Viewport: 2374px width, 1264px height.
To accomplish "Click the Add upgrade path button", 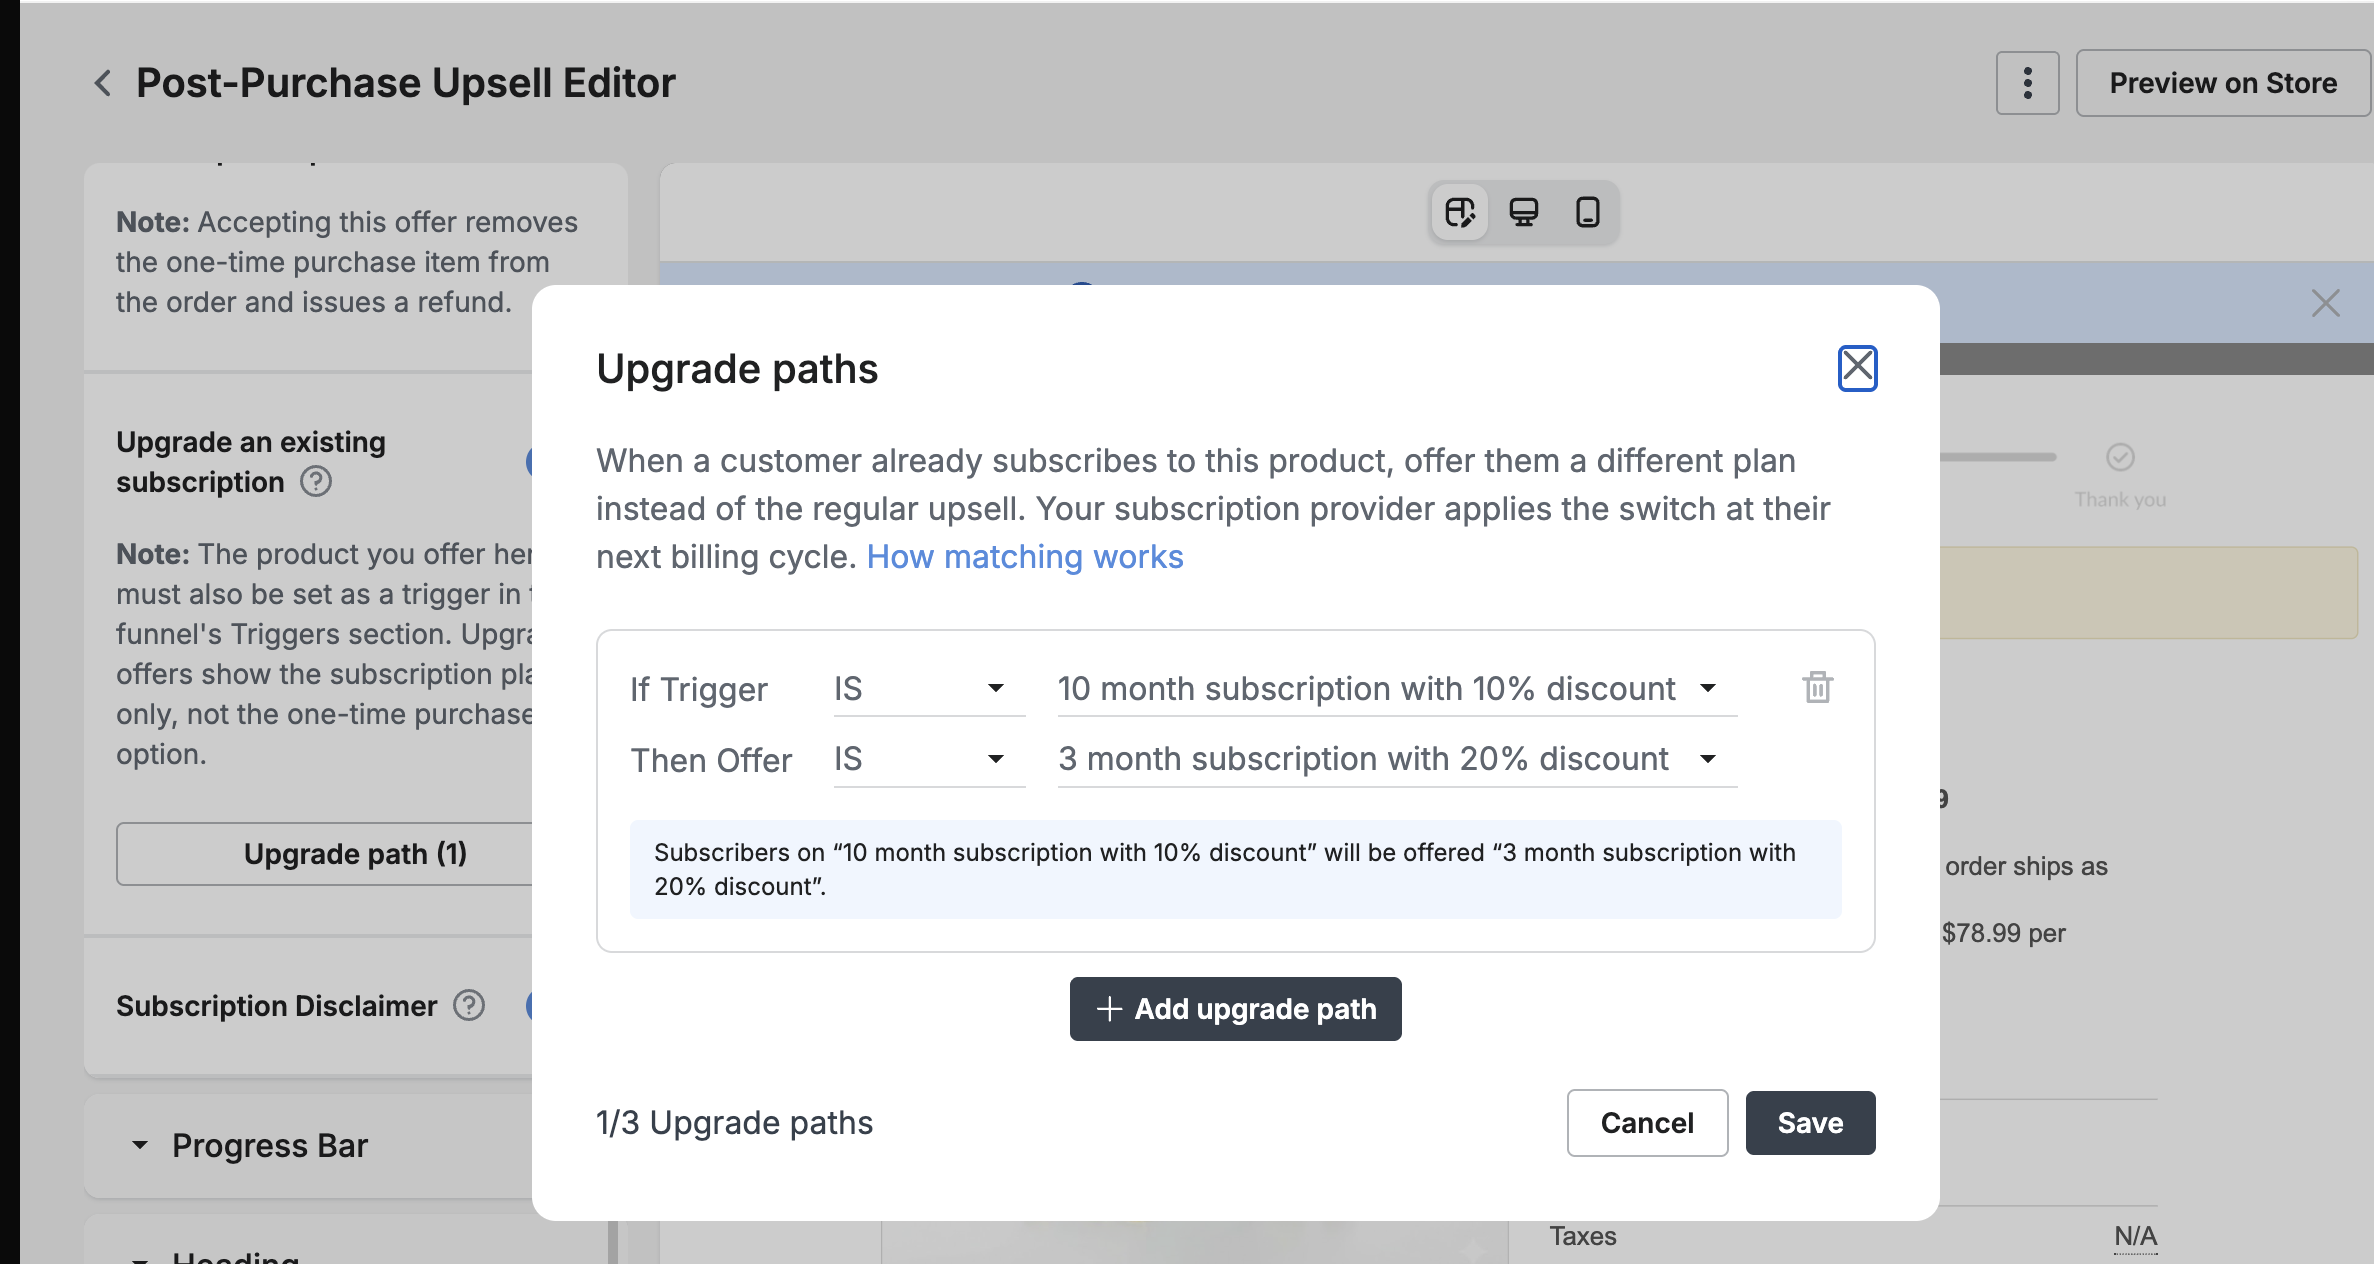I will 1235,1009.
